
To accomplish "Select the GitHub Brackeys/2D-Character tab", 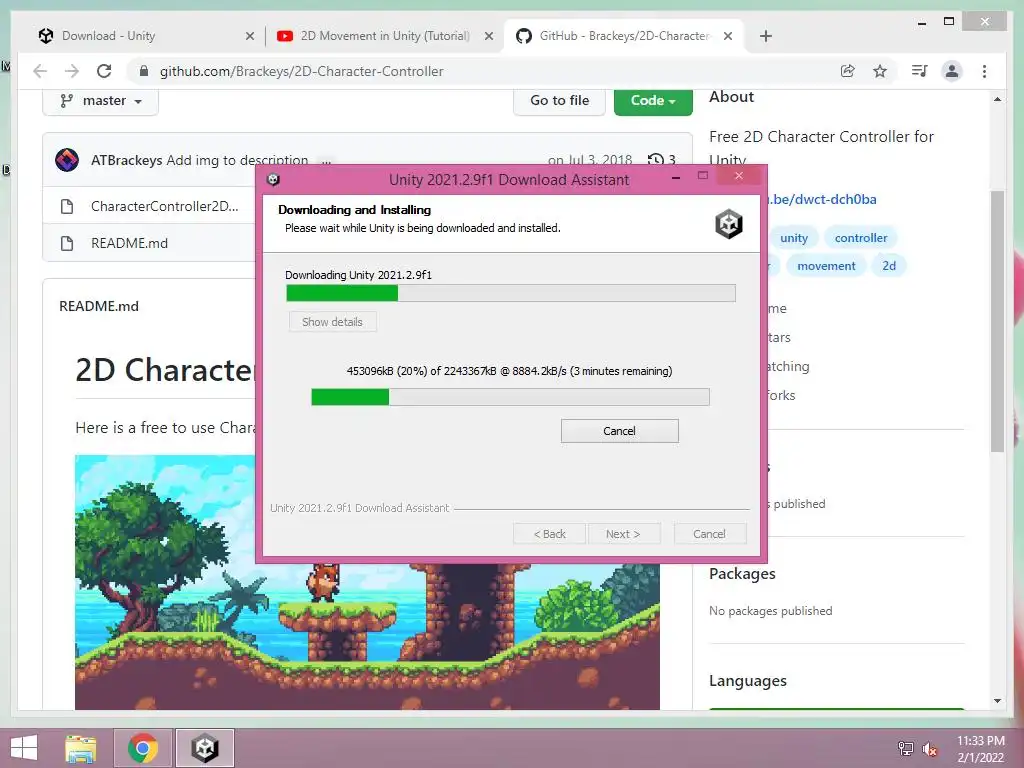I will click(x=624, y=36).
